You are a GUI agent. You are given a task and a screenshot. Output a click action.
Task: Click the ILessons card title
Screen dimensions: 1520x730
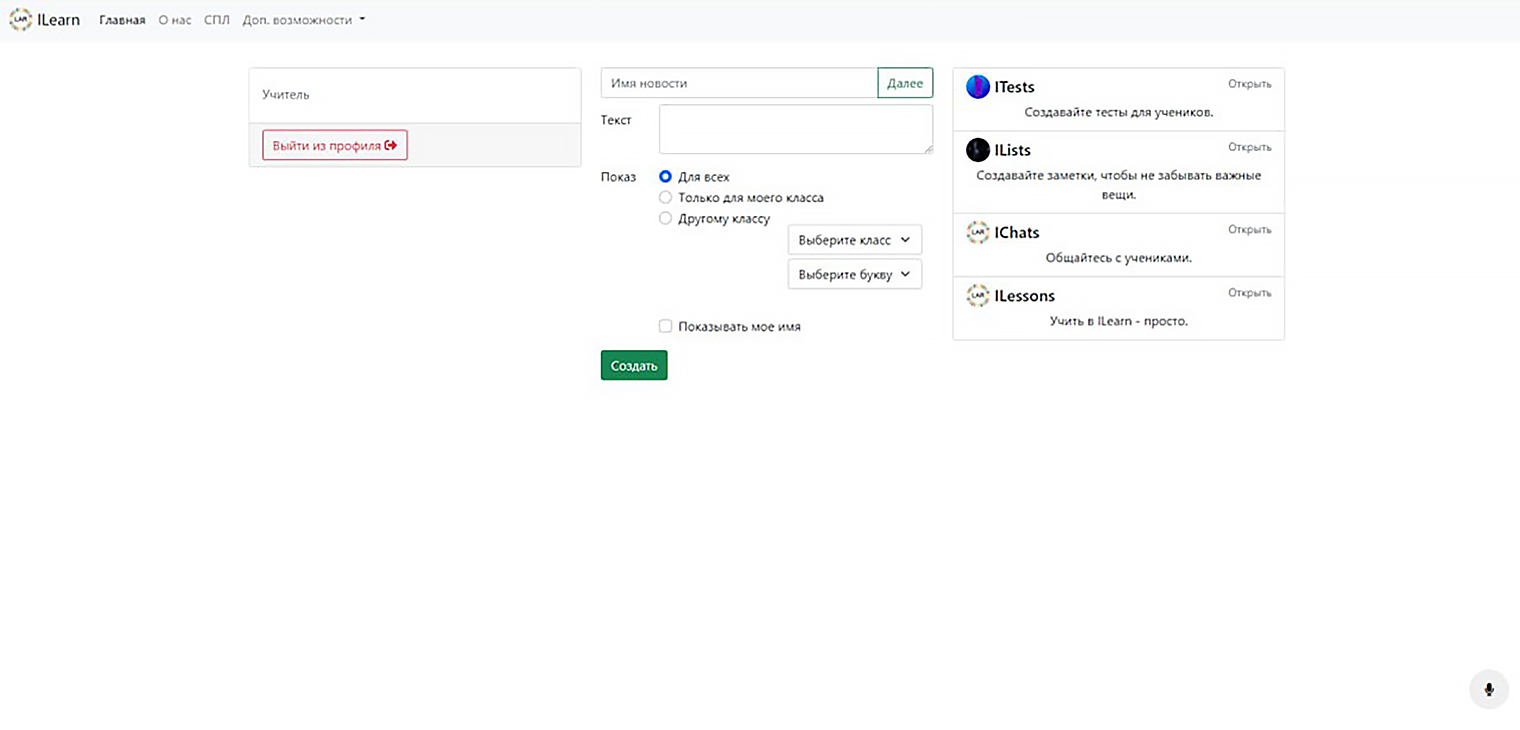[1025, 296]
